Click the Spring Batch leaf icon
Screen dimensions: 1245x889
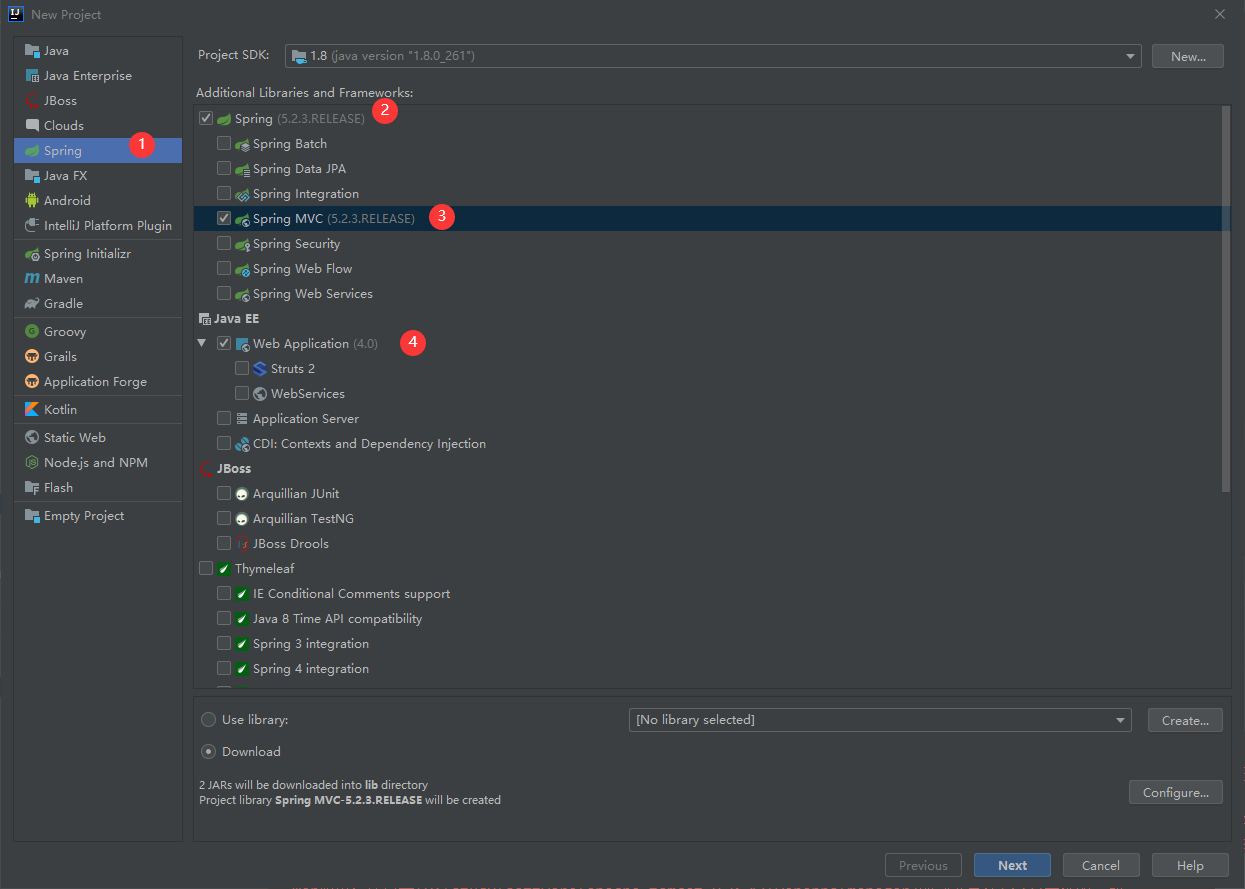pos(242,143)
